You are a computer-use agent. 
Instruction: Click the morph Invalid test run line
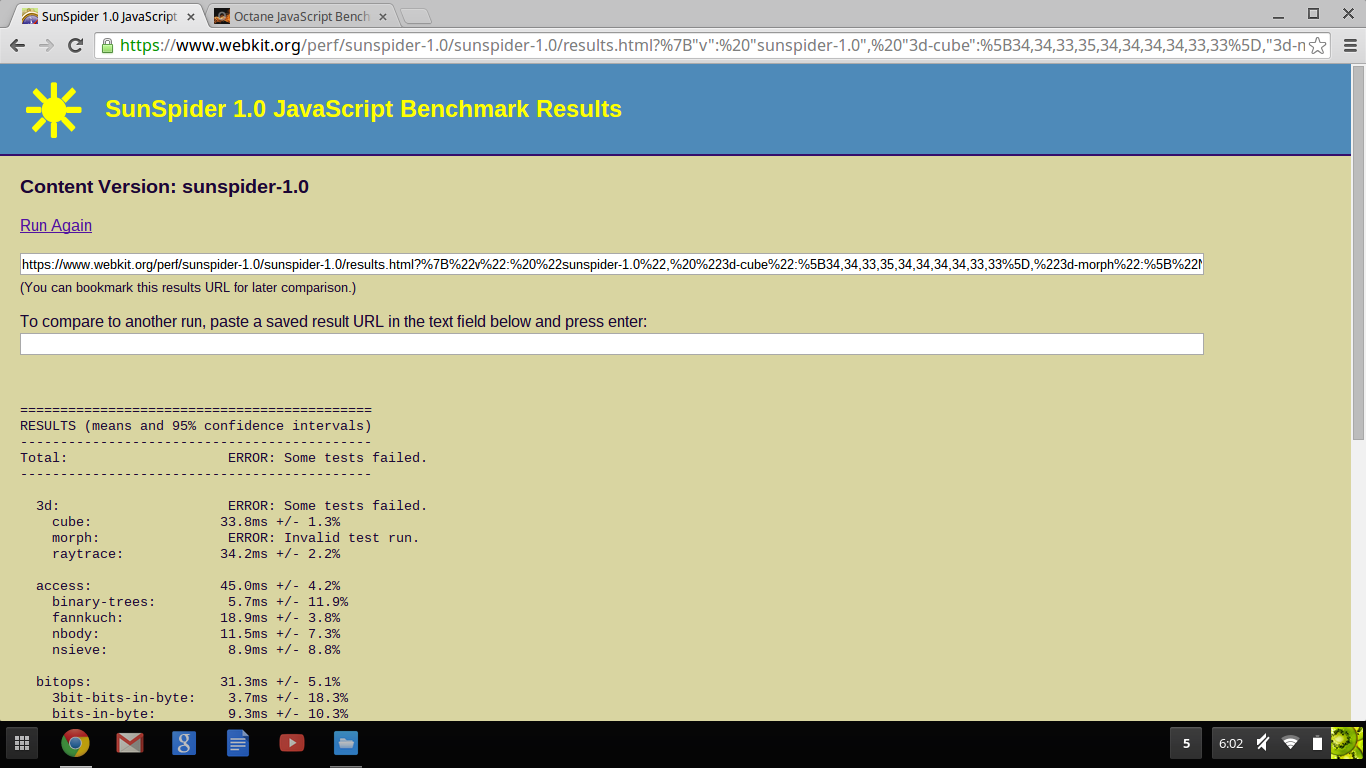236,538
